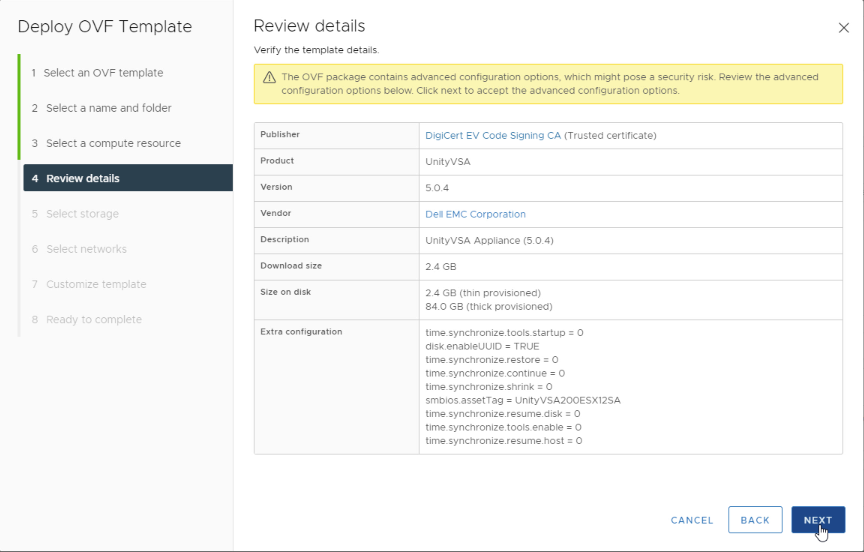864x552 pixels.
Task: Click the Size on disk row label
Action: (x=285, y=292)
